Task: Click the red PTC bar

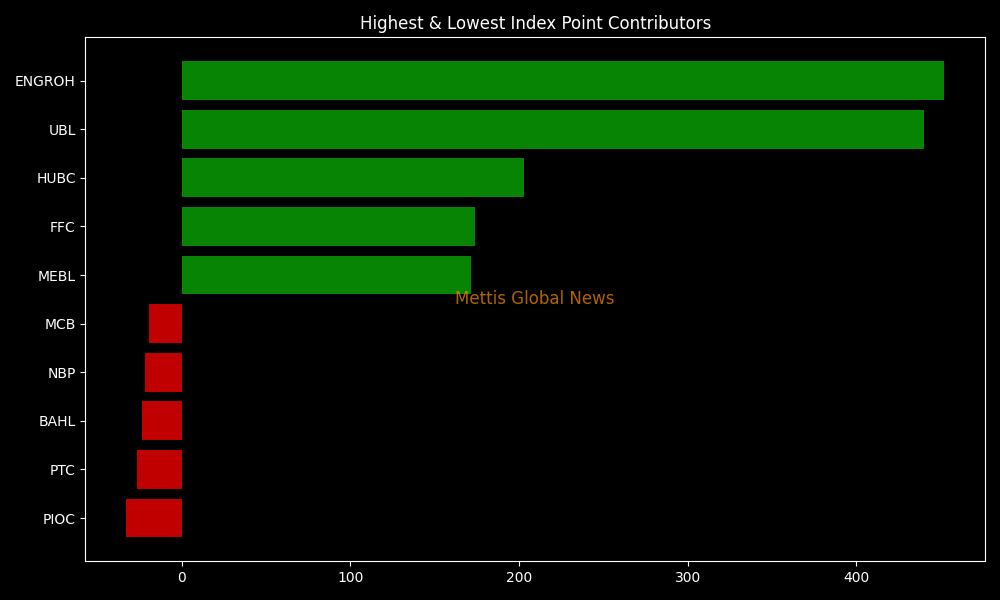Action: tap(160, 470)
